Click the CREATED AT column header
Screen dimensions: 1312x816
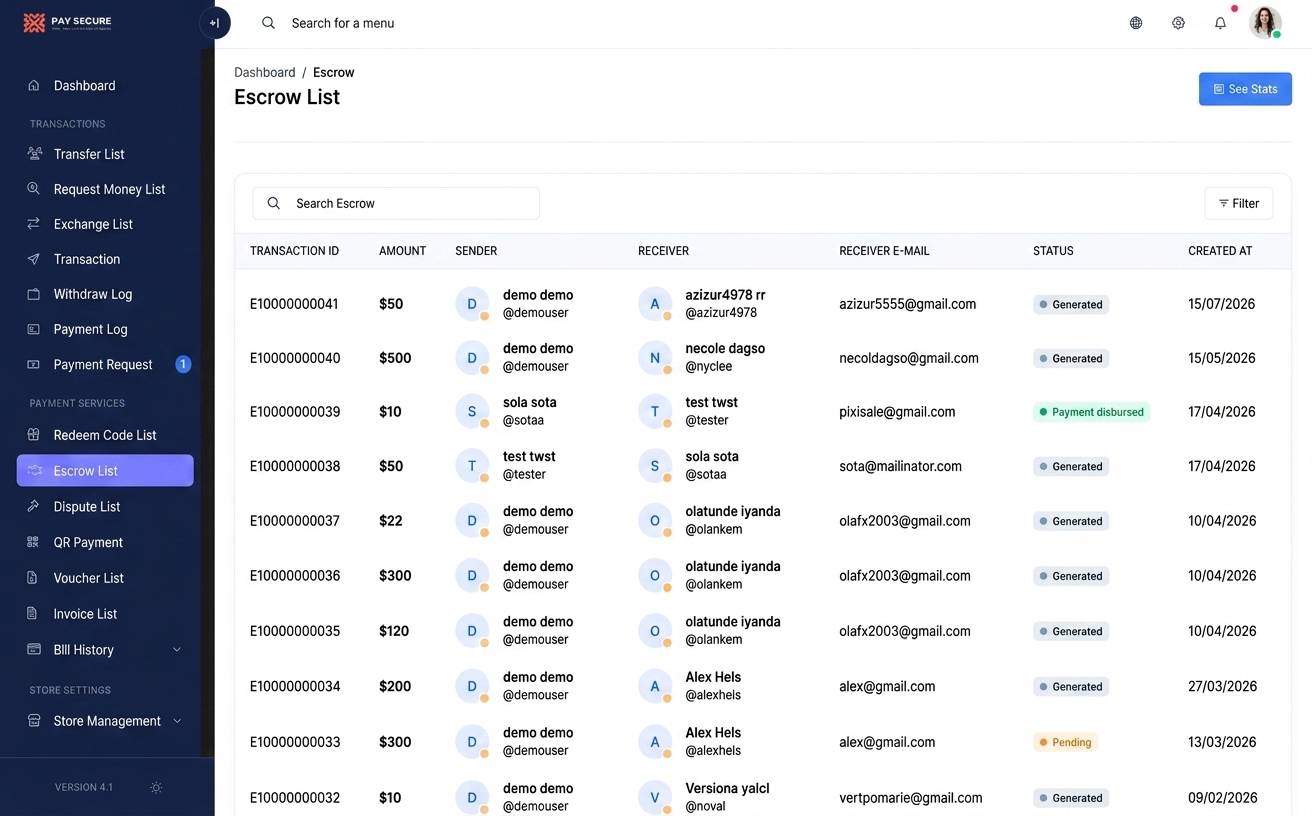[x=1220, y=251]
